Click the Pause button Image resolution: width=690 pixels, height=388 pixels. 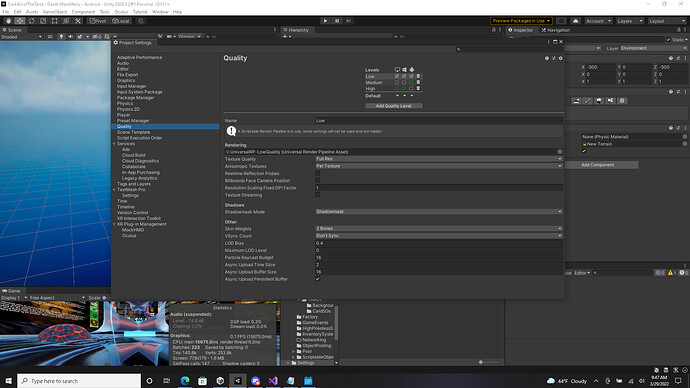(x=337, y=21)
